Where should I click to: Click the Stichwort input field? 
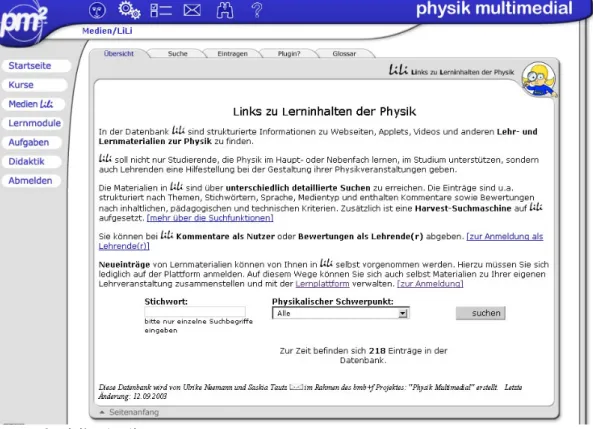pos(195,312)
